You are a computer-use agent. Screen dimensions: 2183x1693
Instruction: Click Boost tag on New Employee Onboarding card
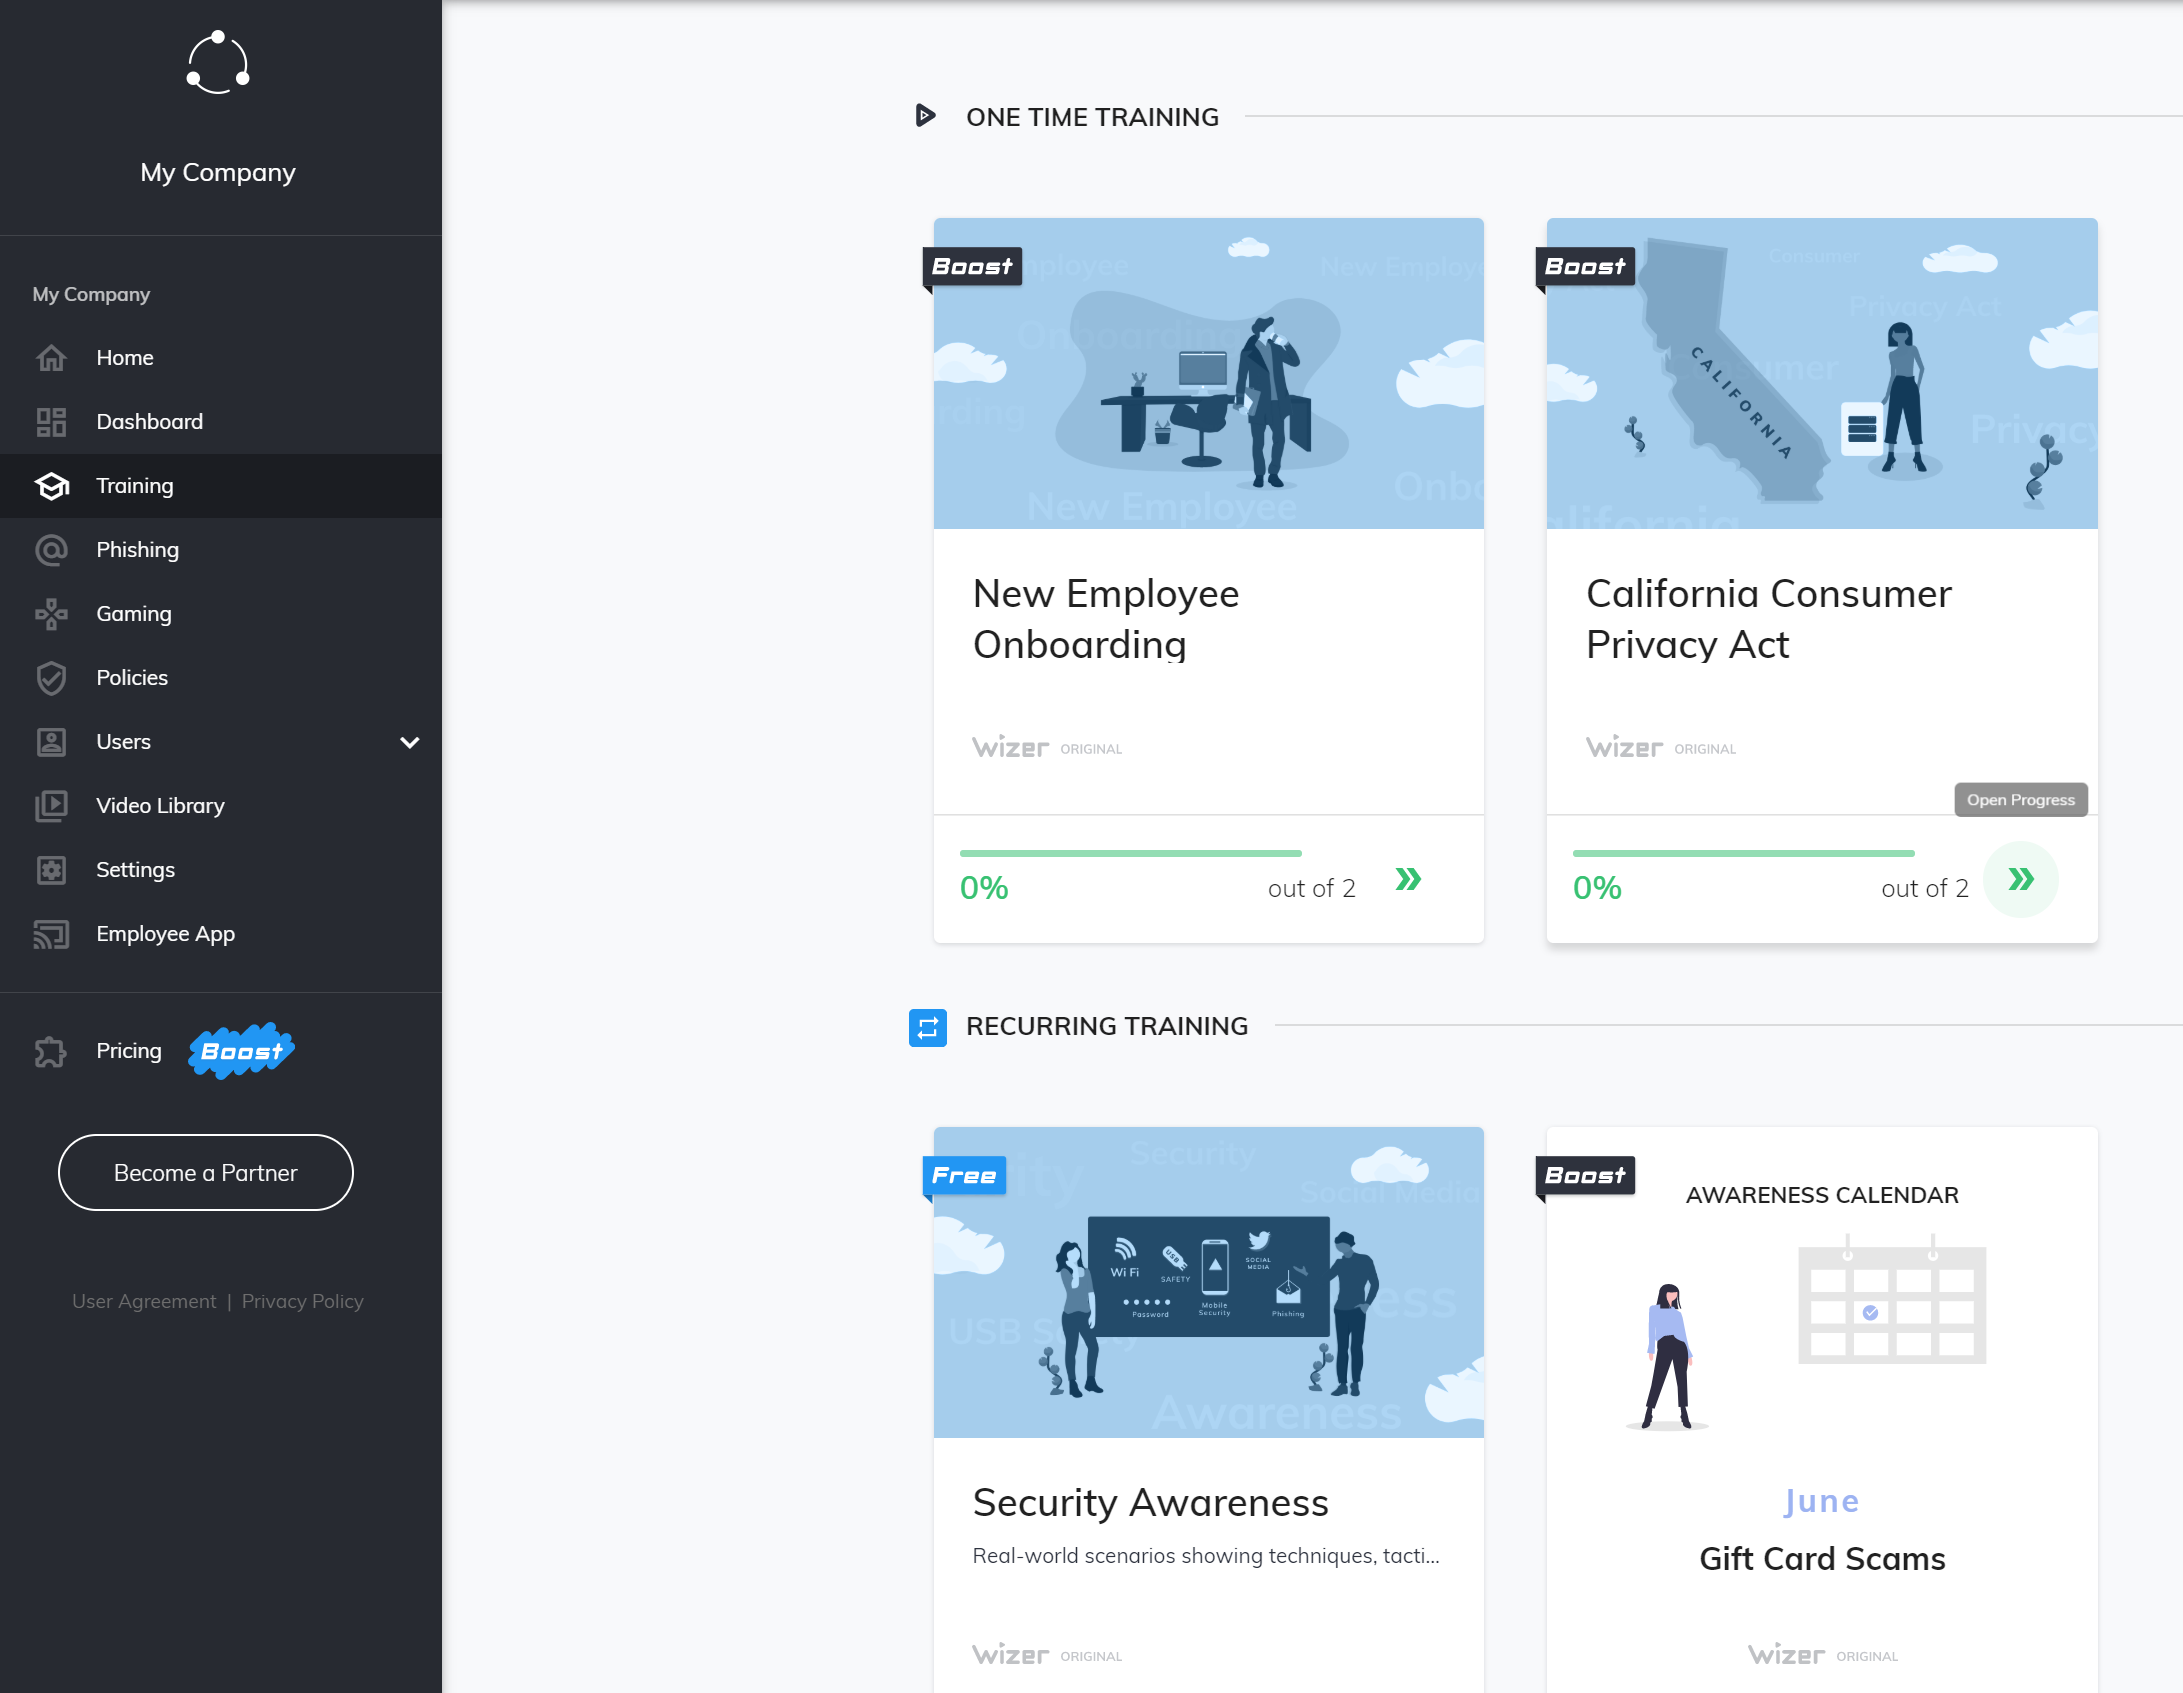point(972,266)
